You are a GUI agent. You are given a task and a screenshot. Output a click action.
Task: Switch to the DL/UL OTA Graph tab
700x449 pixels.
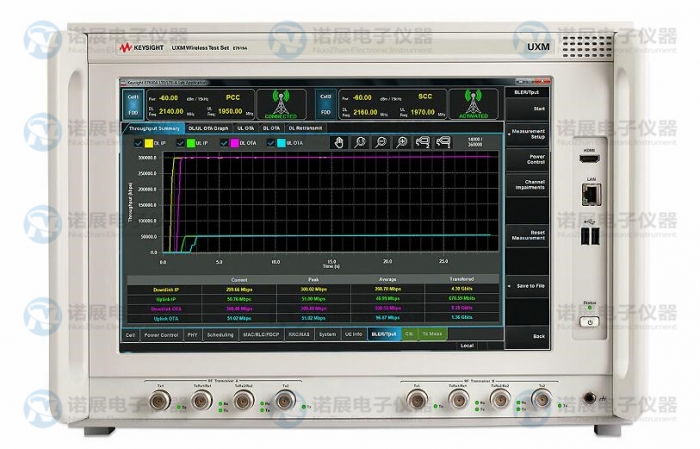click(x=208, y=128)
